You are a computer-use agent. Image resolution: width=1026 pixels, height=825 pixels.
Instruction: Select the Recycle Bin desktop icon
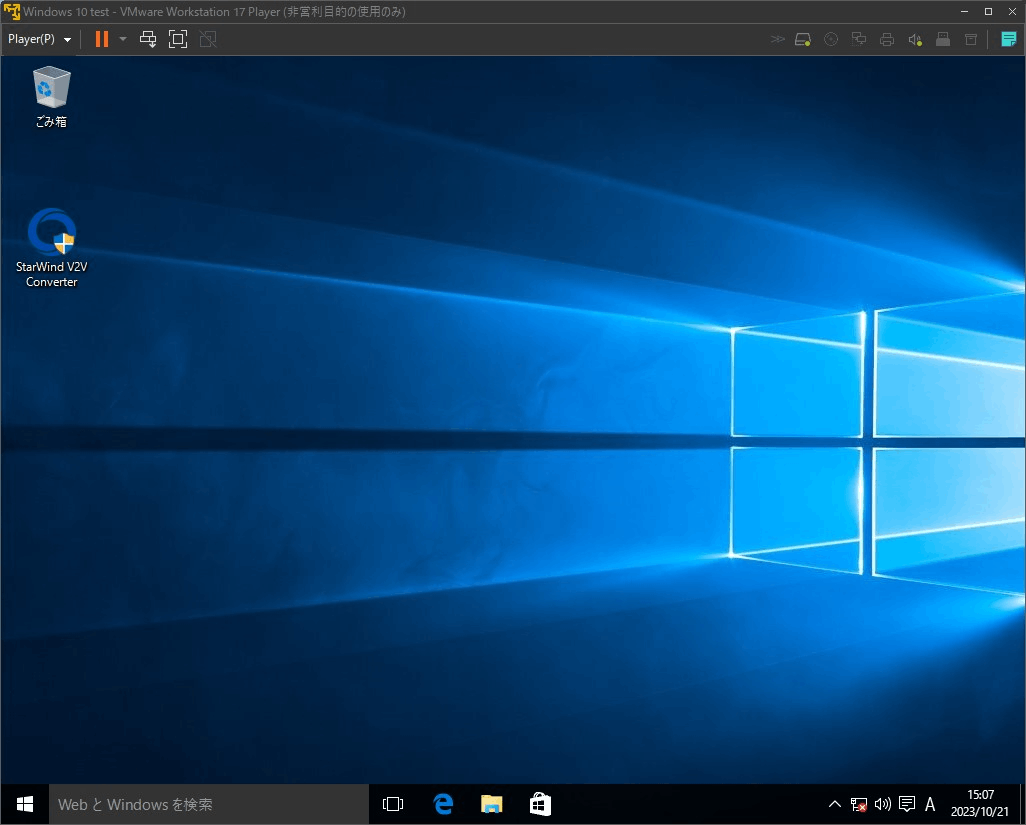pyautogui.click(x=51, y=97)
